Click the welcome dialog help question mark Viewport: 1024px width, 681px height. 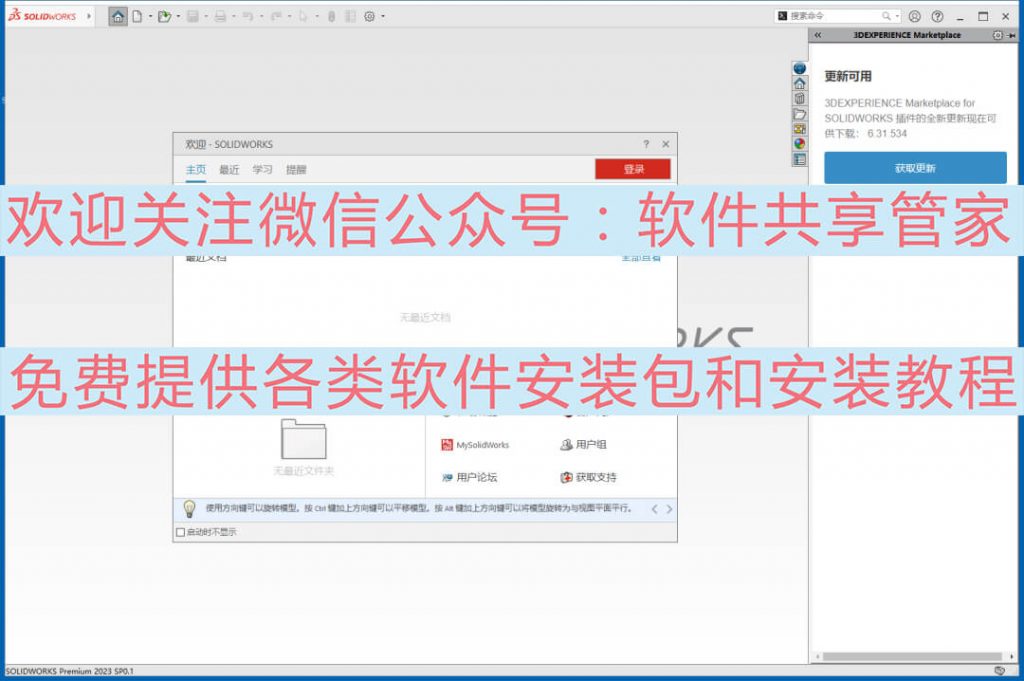646,144
